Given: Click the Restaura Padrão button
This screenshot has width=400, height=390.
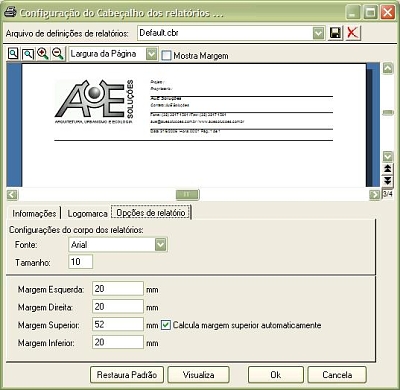Looking at the screenshot, I should click(x=127, y=375).
